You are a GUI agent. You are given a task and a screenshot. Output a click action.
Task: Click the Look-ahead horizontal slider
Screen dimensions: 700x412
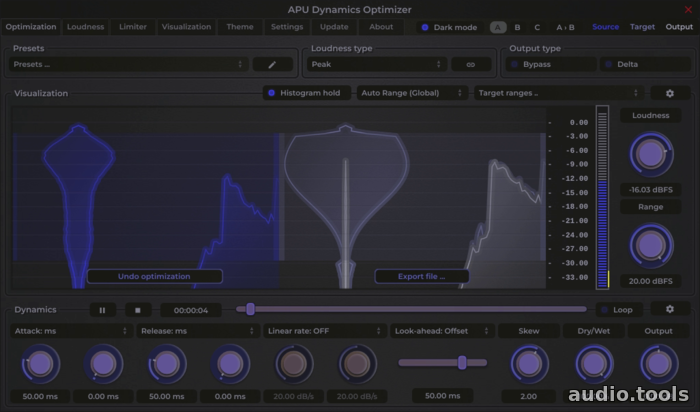(442, 362)
